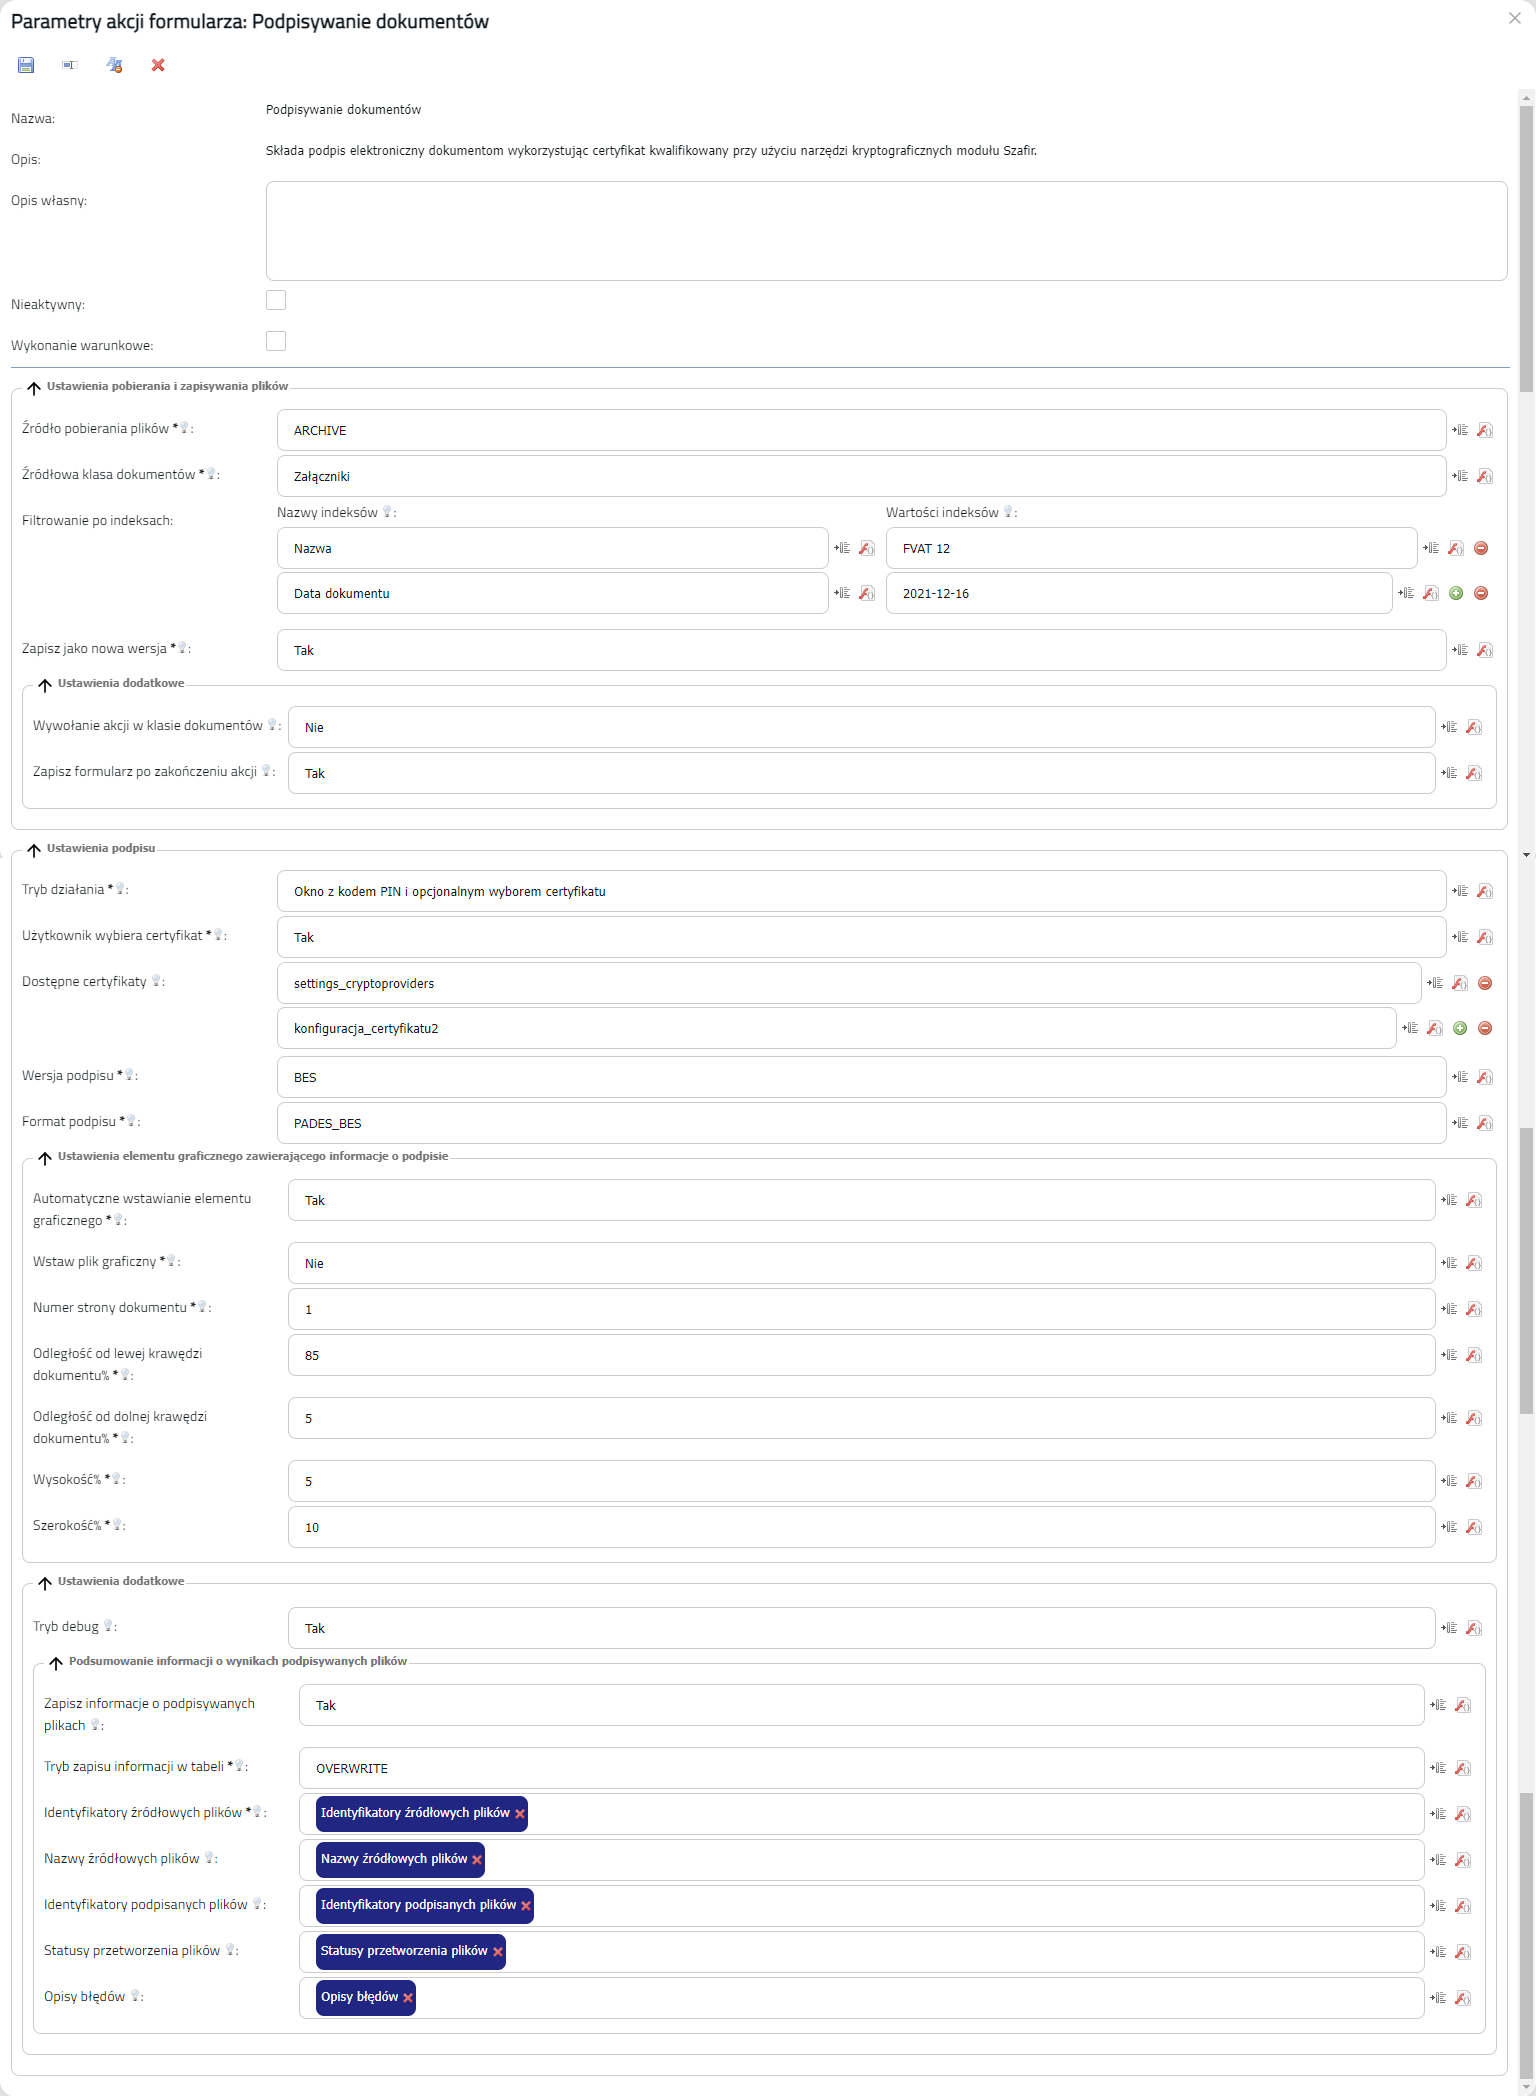Open Tryb zapisu informacji OVERWRITE field
The width and height of the screenshot is (1536, 2096).
861,1768
